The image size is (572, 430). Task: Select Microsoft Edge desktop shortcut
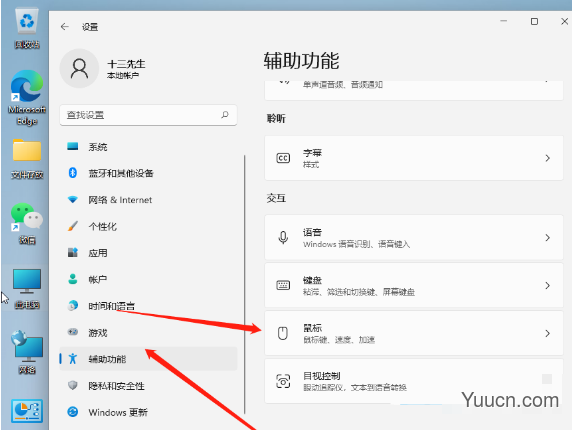27,98
